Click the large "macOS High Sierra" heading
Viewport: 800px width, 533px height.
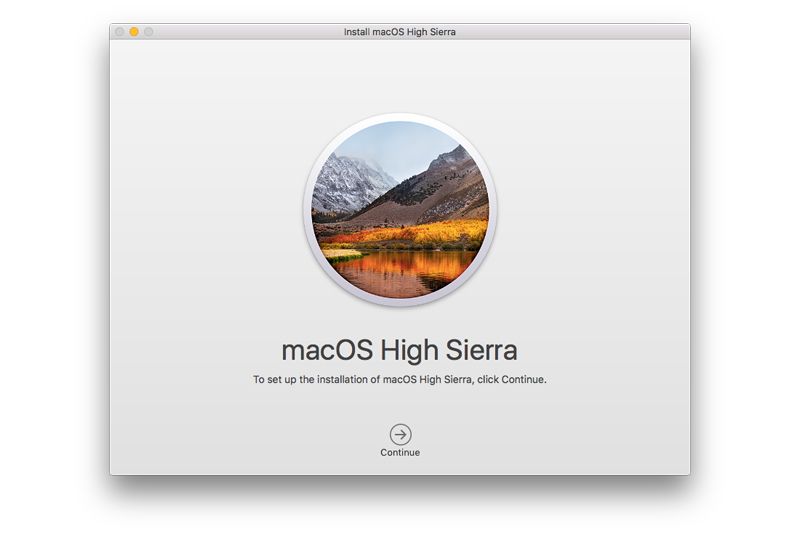[x=399, y=350]
